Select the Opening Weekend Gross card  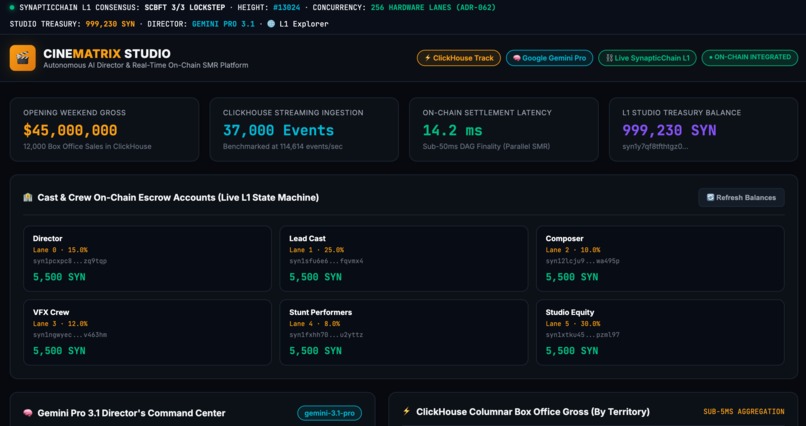click(x=104, y=129)
